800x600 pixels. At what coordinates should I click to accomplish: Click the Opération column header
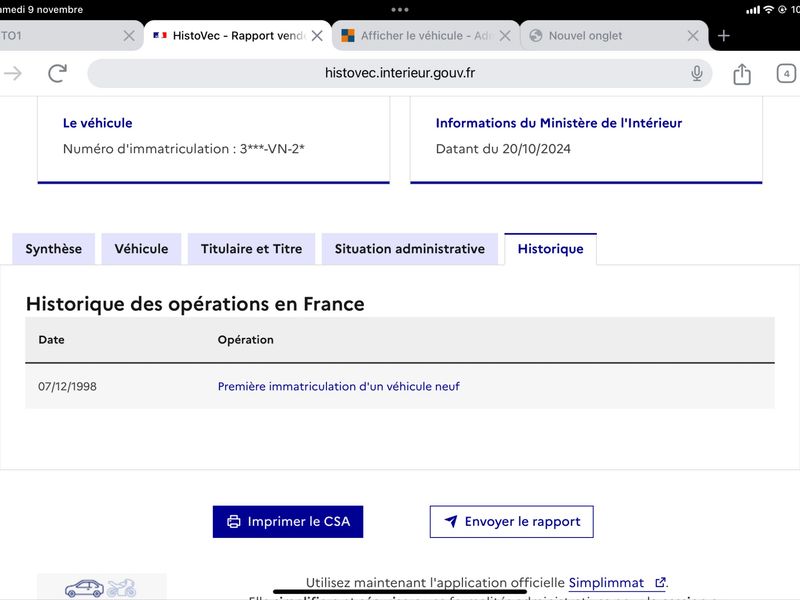point(245,340)
